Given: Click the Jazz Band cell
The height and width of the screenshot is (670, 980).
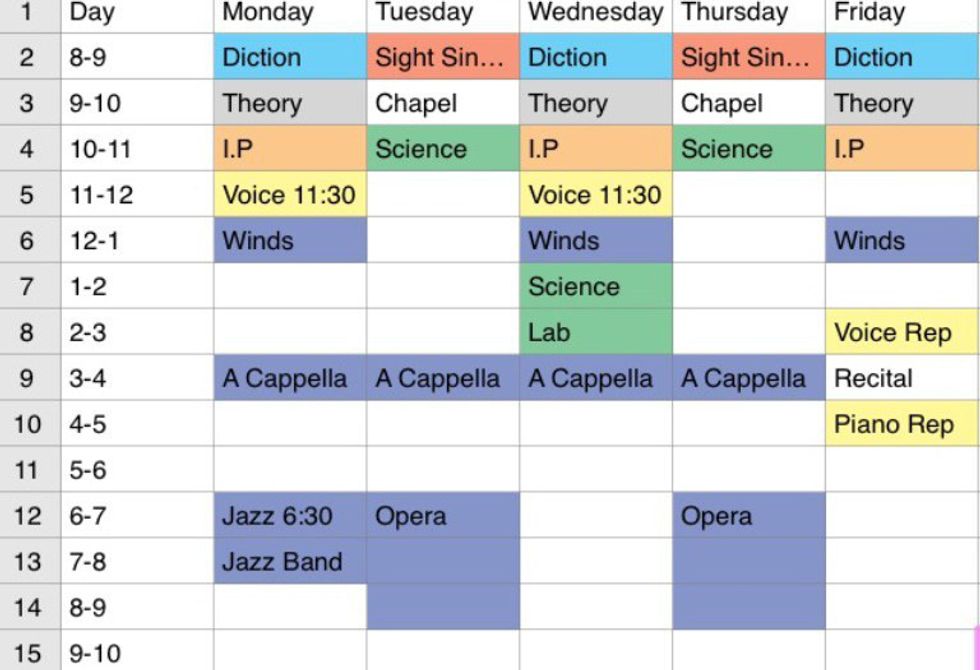Looking at the screenshot, I should coord(290,562).
